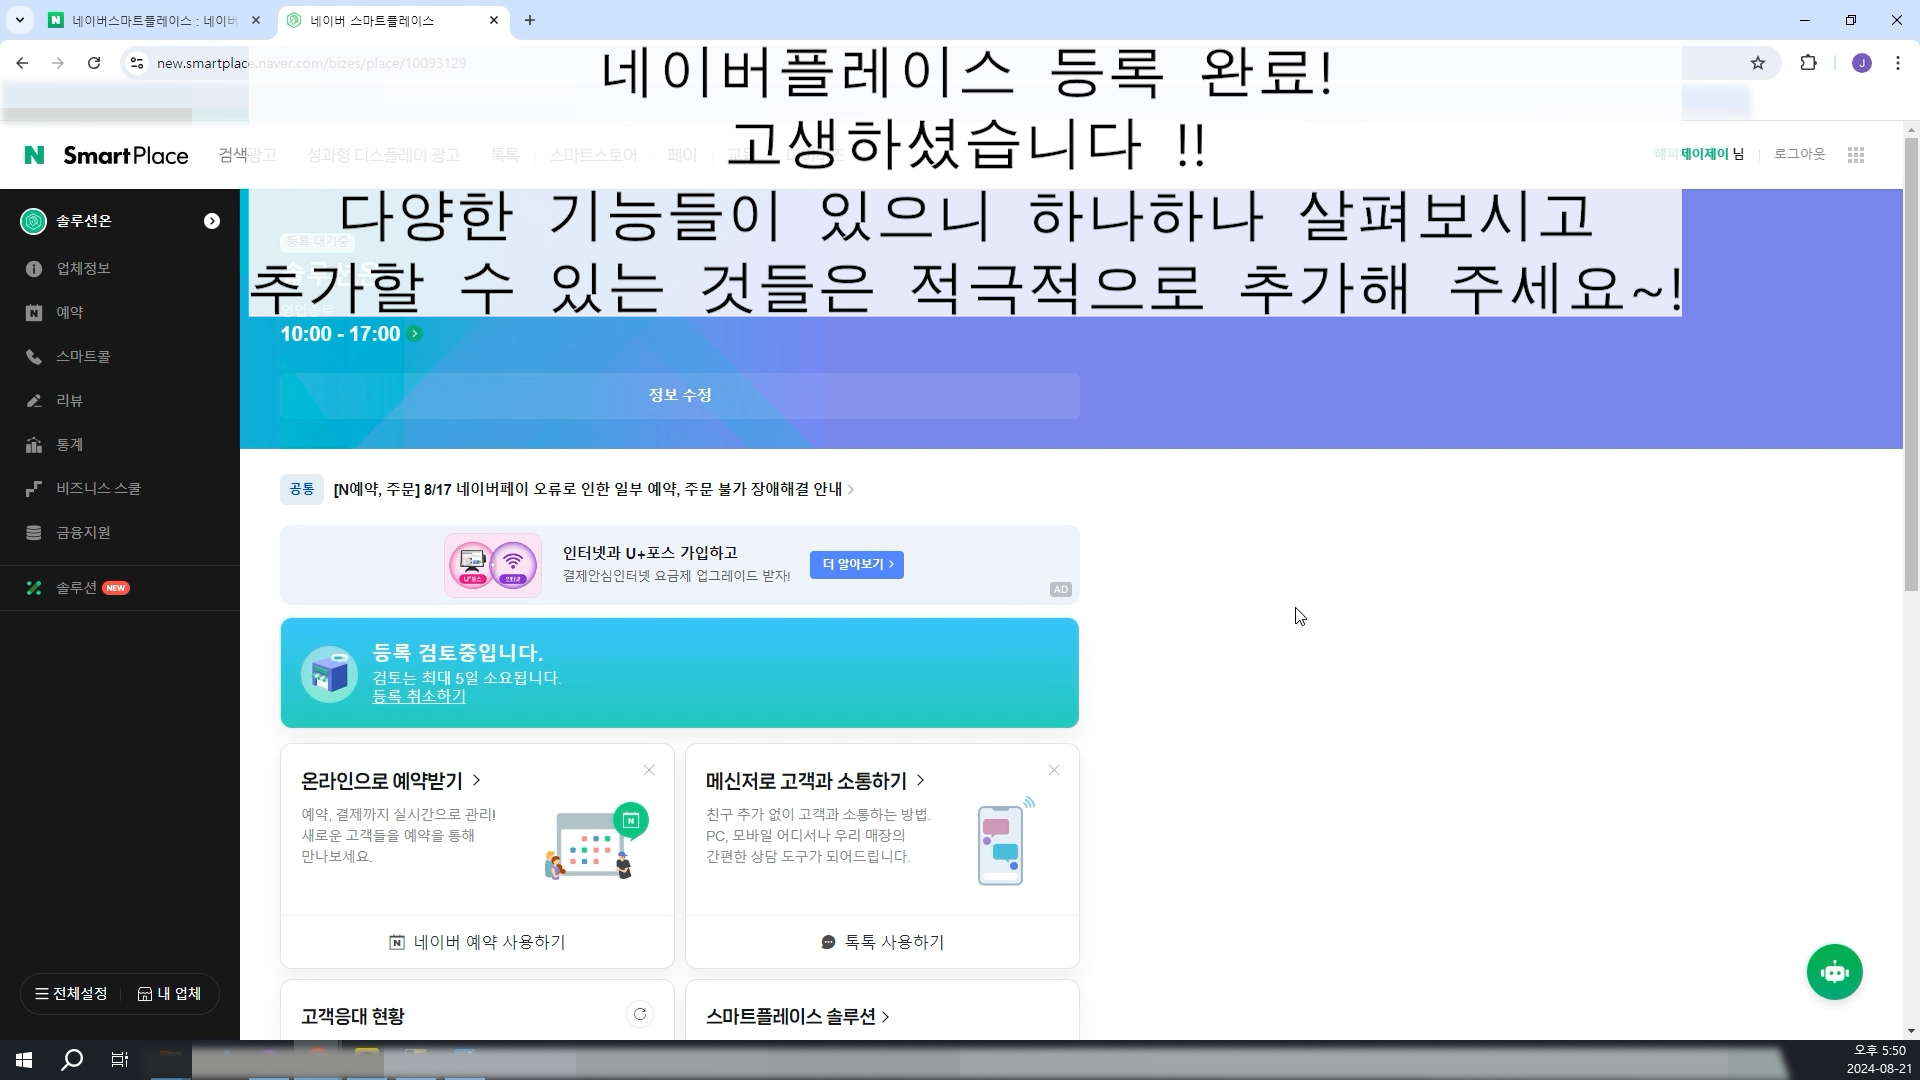Viewport: 1920px width, 1080px height.
Task: Open the 예약 booking sidebar item
Action: (x=69, y=313)
